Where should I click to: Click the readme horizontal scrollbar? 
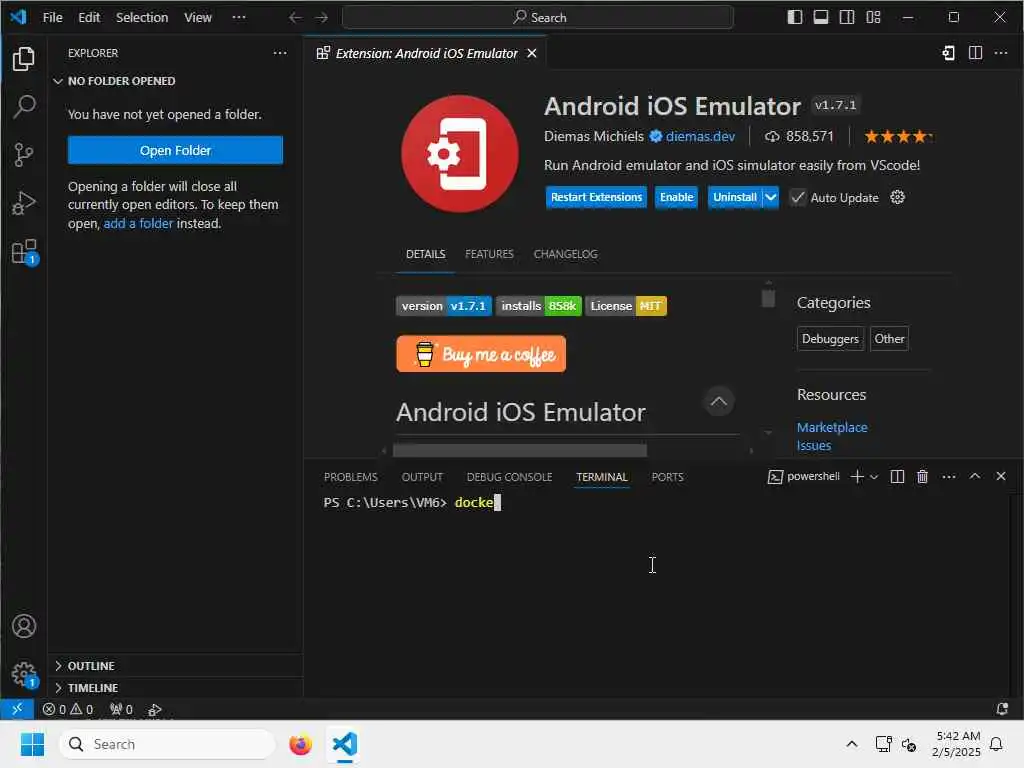tap(520, 450)
